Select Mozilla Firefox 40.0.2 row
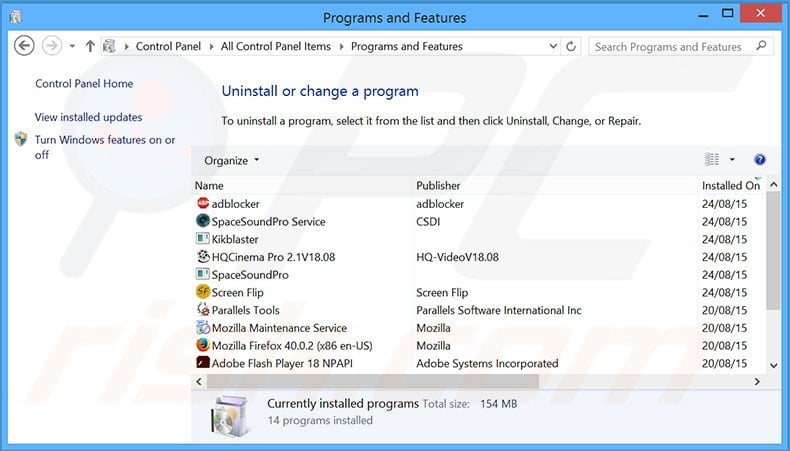Viewport: 790px width, 451px height. pos(479,345)
